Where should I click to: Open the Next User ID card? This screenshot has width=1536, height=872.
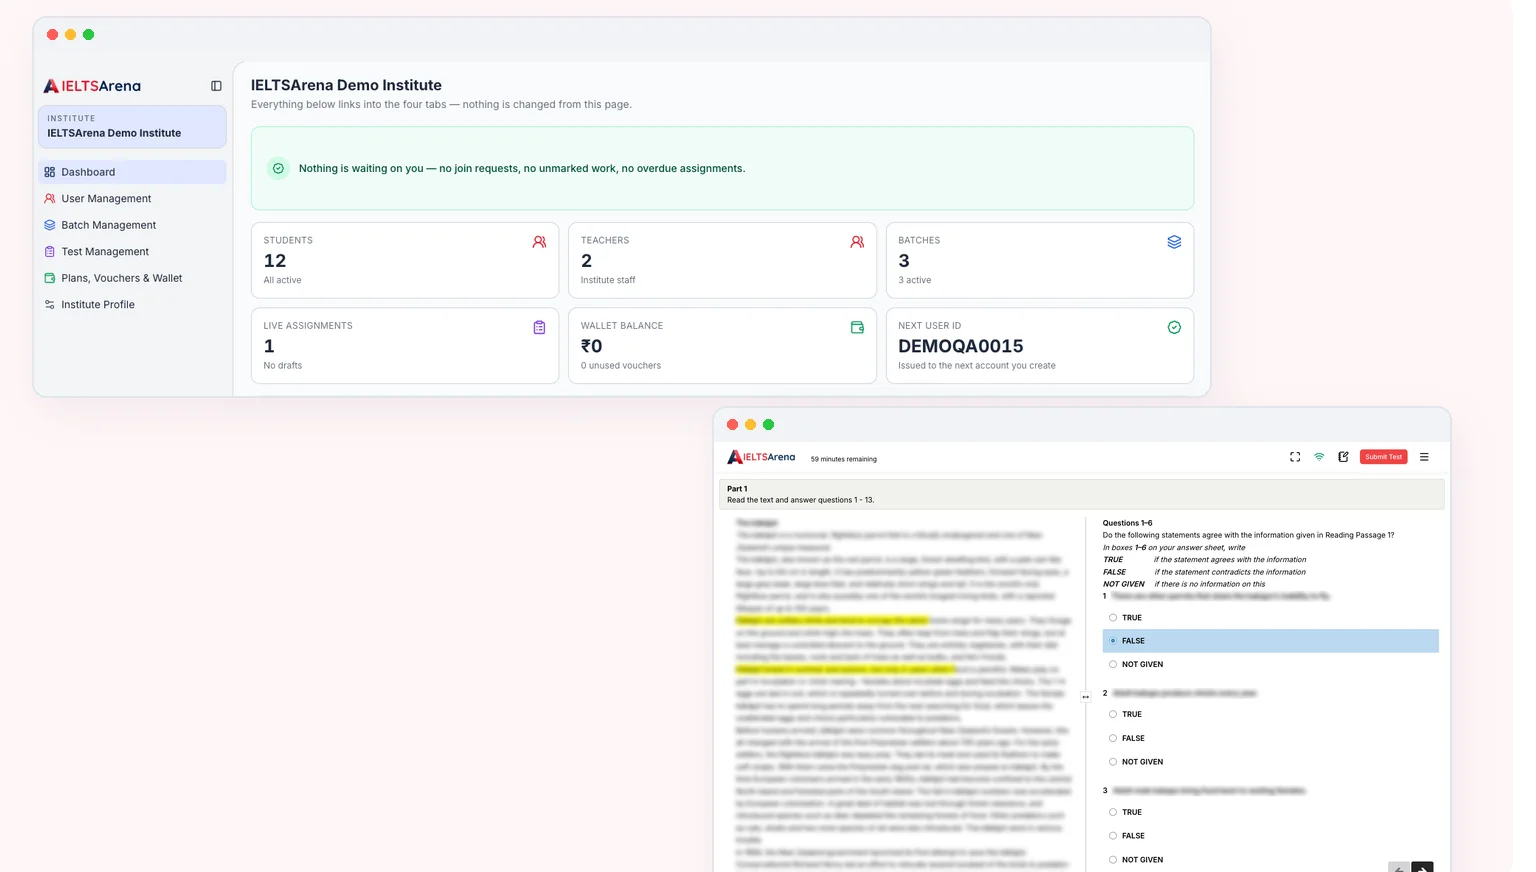1040,345
